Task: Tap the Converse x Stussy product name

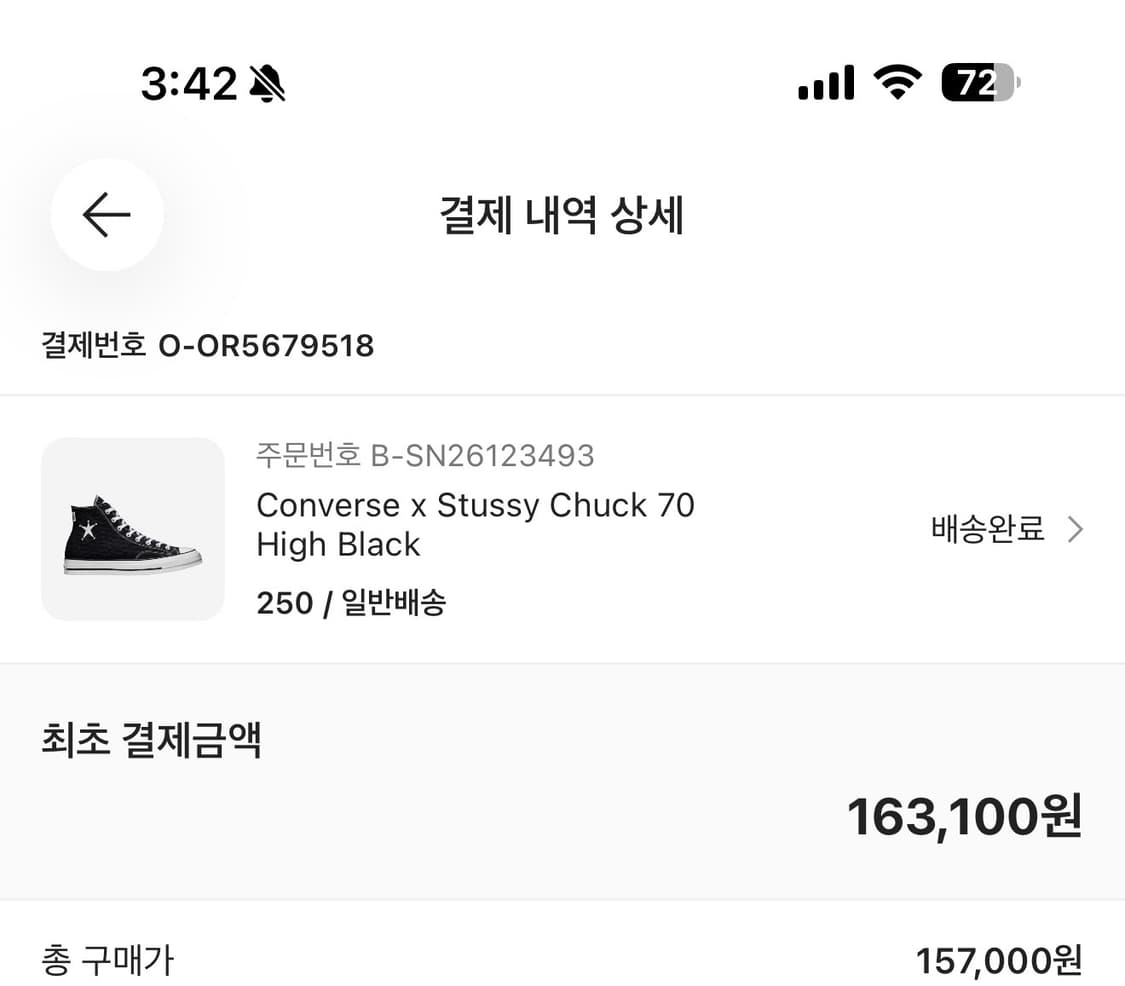Action: pos(475,524)
